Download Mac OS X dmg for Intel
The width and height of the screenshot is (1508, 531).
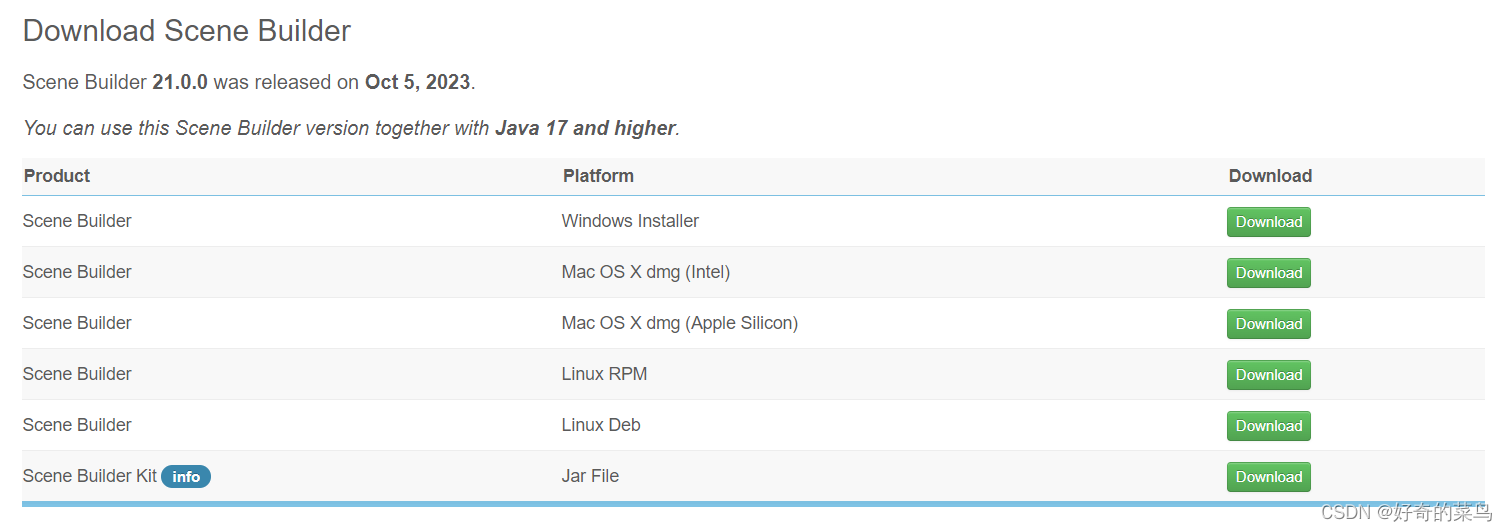tap(1268, 273)
